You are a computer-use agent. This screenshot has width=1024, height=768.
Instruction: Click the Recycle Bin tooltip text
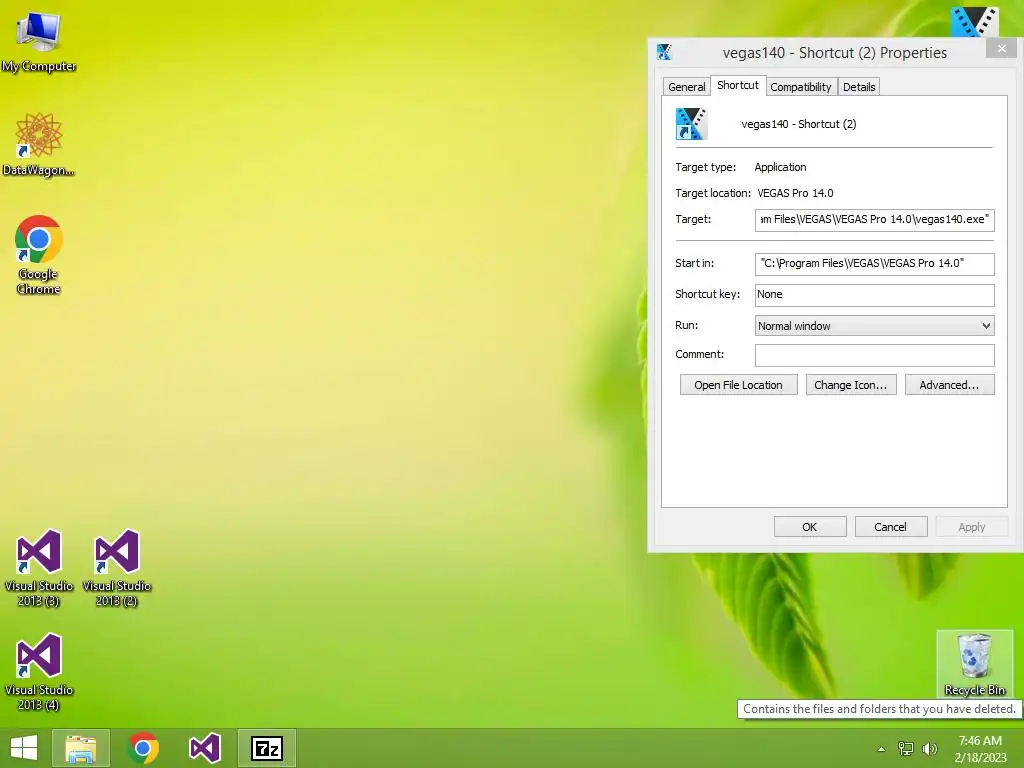coord(879,709)
